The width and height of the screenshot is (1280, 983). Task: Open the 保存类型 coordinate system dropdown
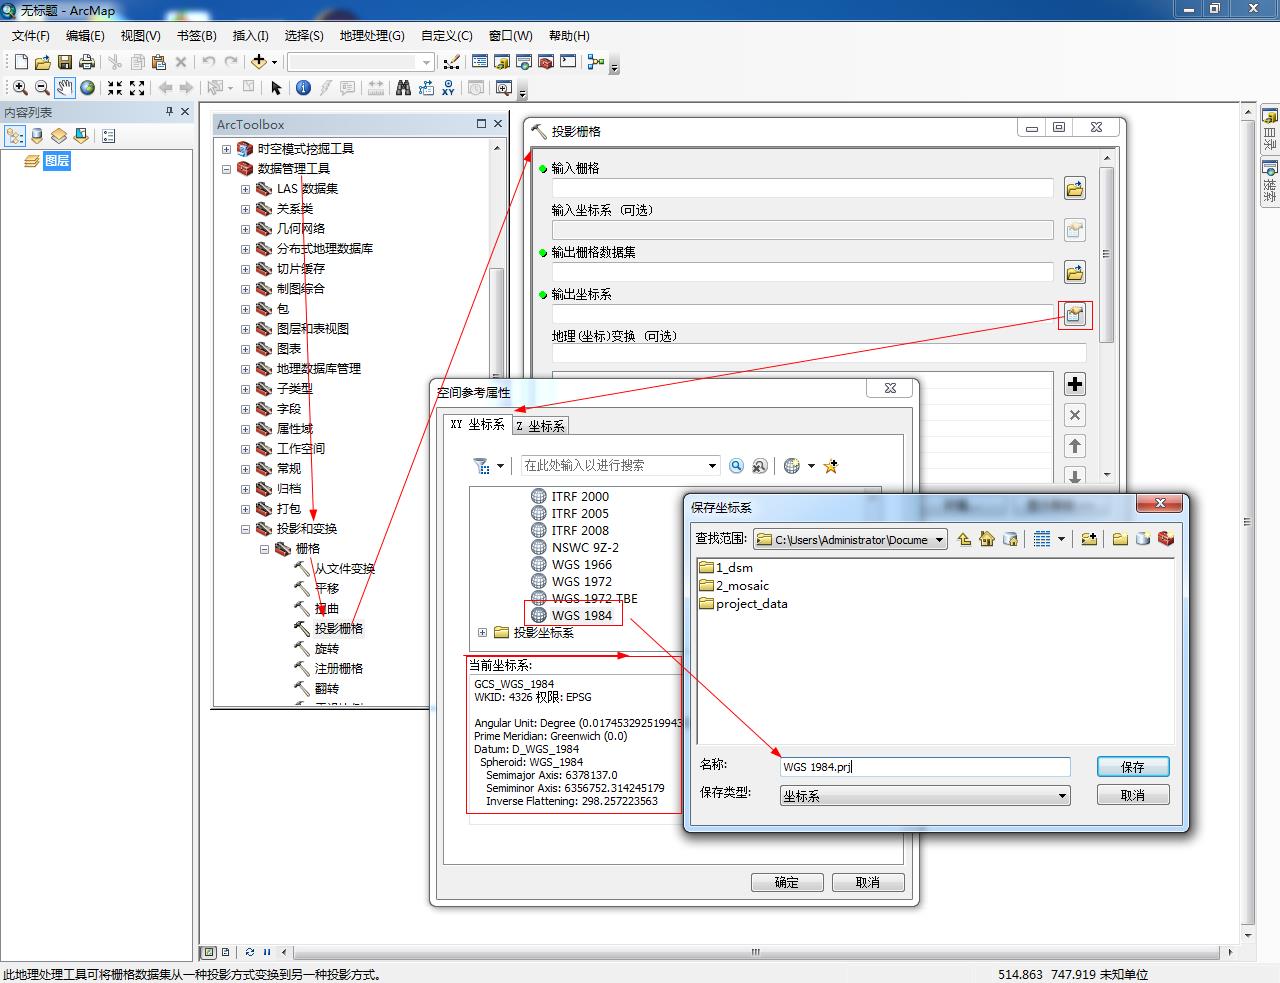1062,796
